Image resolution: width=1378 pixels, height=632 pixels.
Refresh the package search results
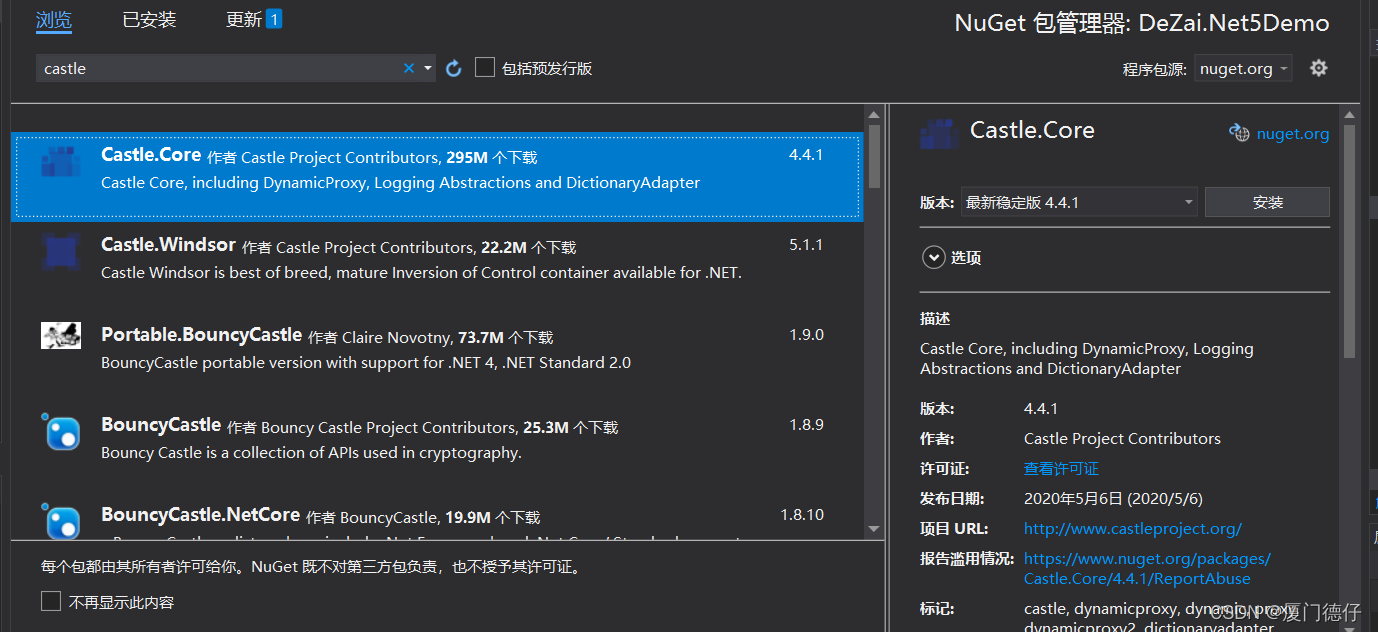coord(453,68)
